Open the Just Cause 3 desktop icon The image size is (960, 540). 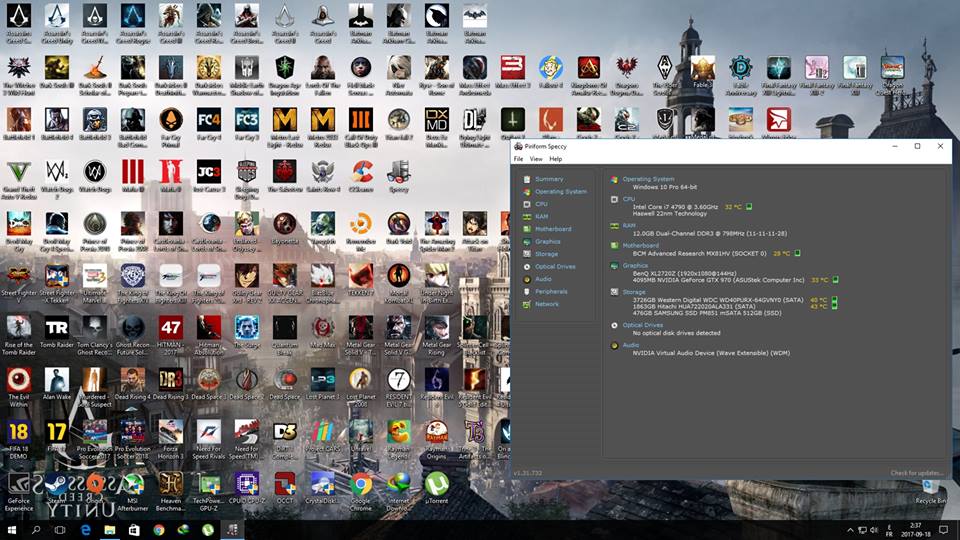click(x=209, y=176)
